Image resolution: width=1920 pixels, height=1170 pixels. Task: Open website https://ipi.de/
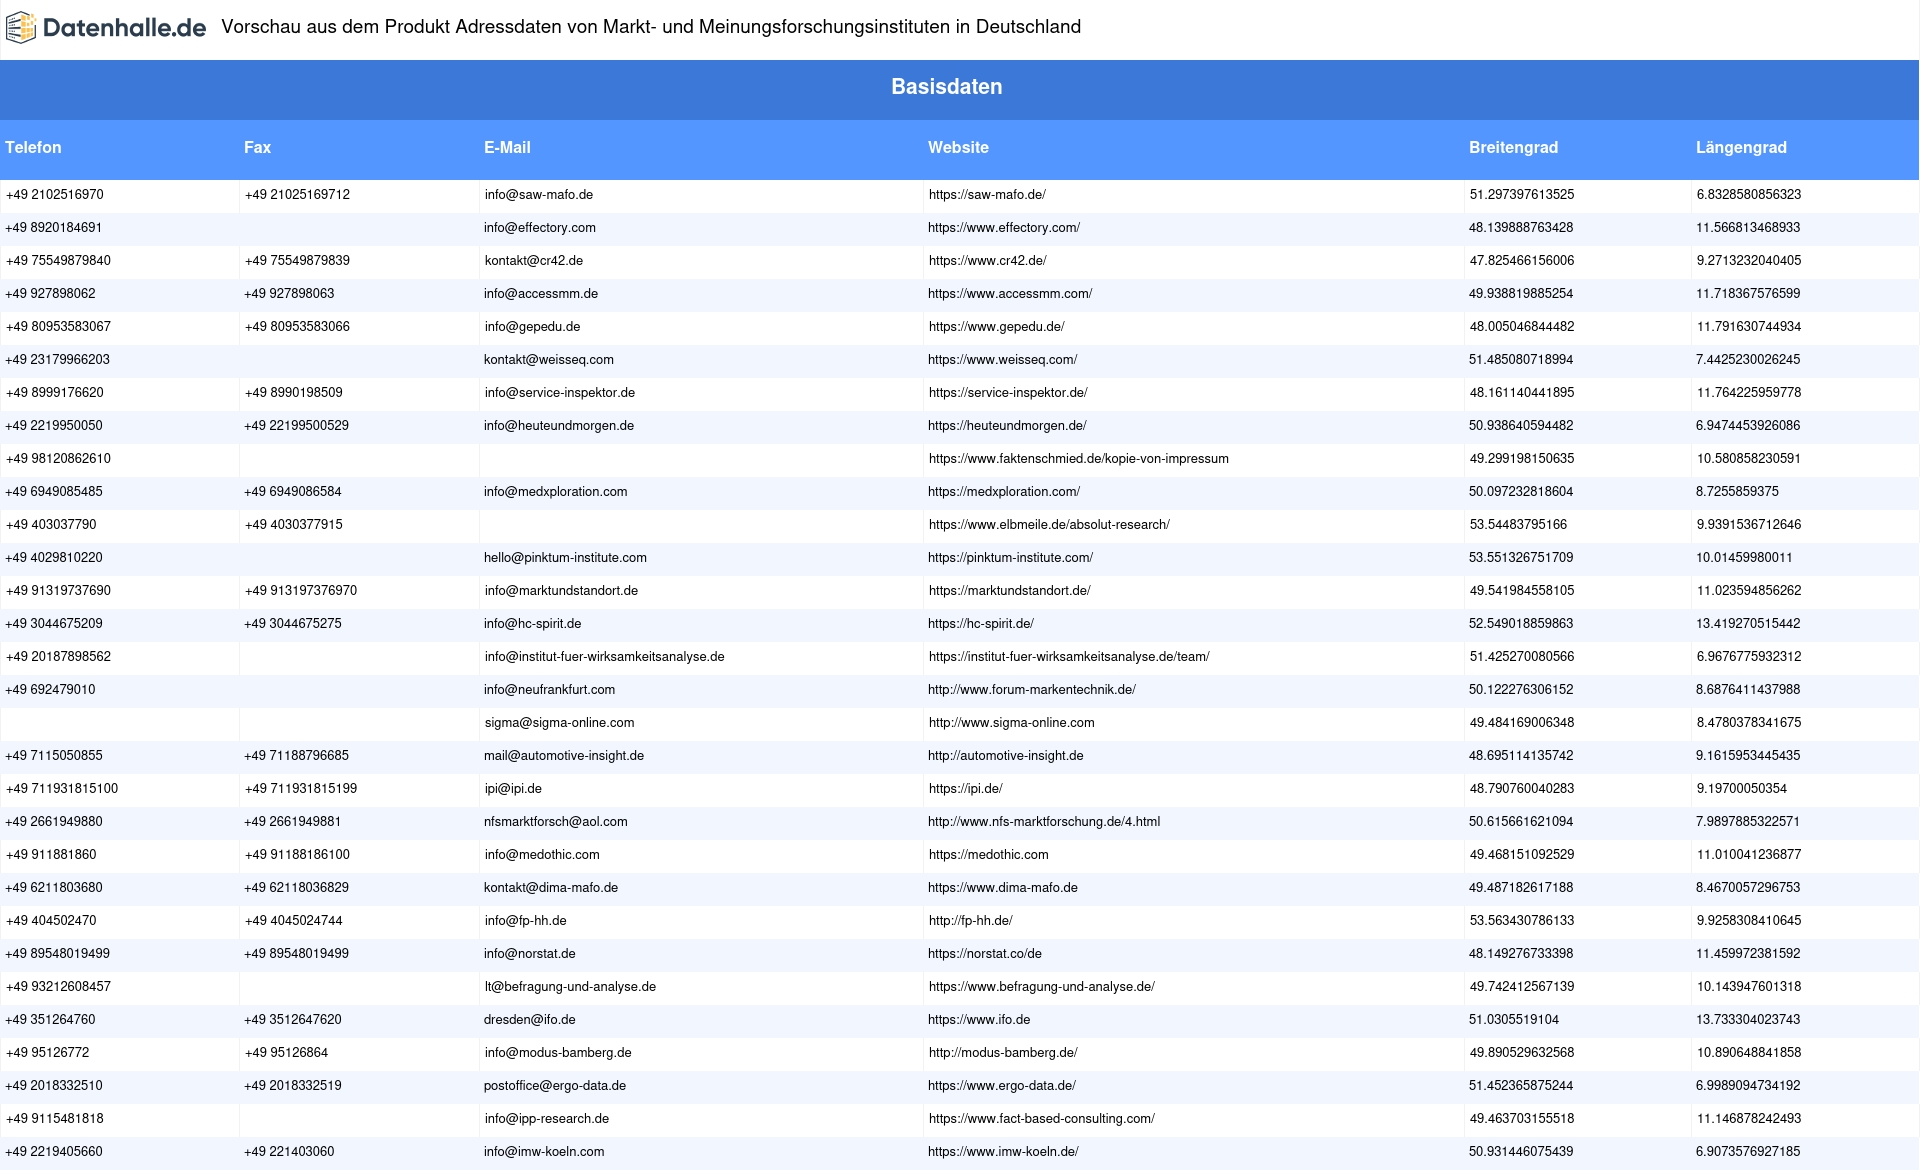966,789
